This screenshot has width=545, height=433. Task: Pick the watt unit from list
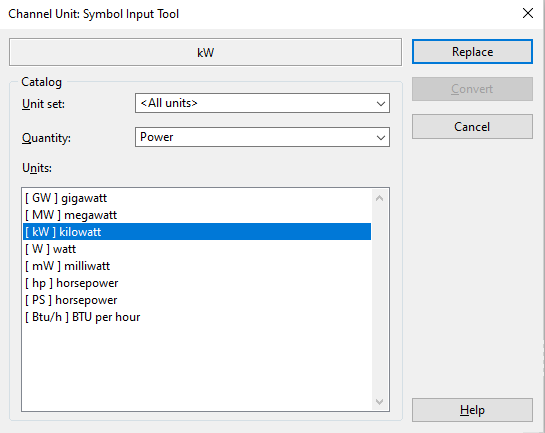pyautogui.click(x=197, y=249)
